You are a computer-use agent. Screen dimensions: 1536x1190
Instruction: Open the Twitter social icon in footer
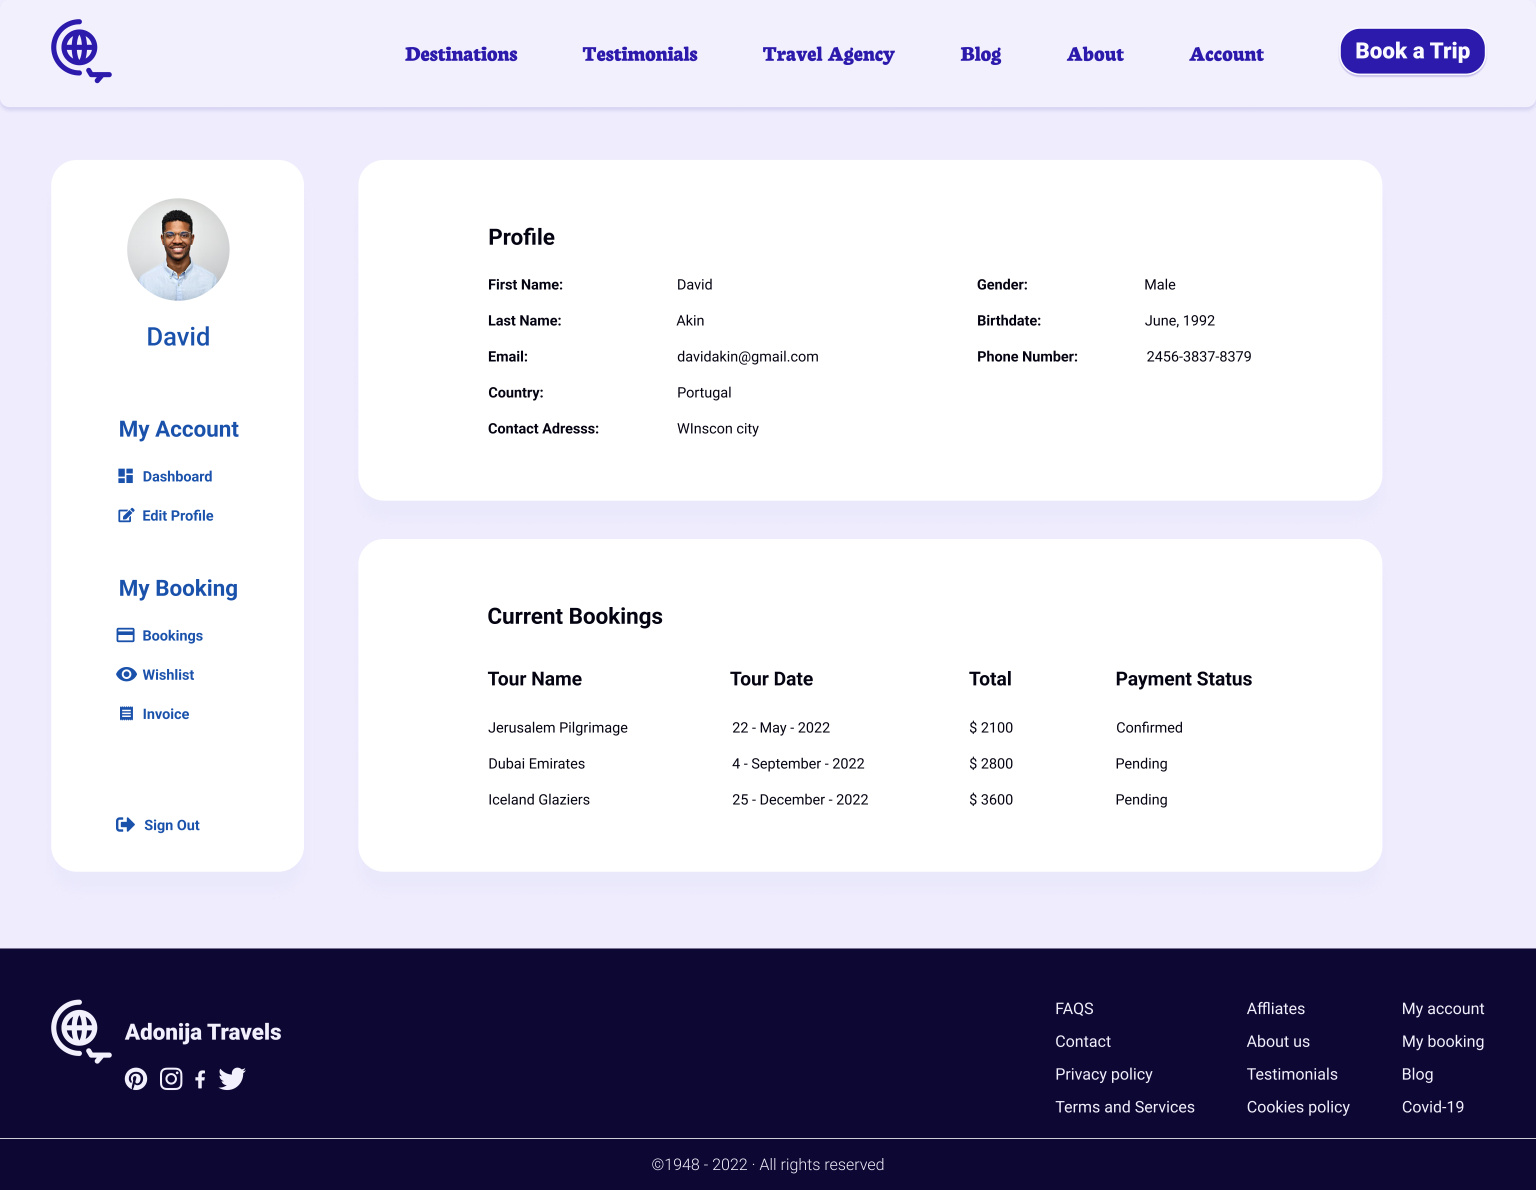coord(231,1079)
